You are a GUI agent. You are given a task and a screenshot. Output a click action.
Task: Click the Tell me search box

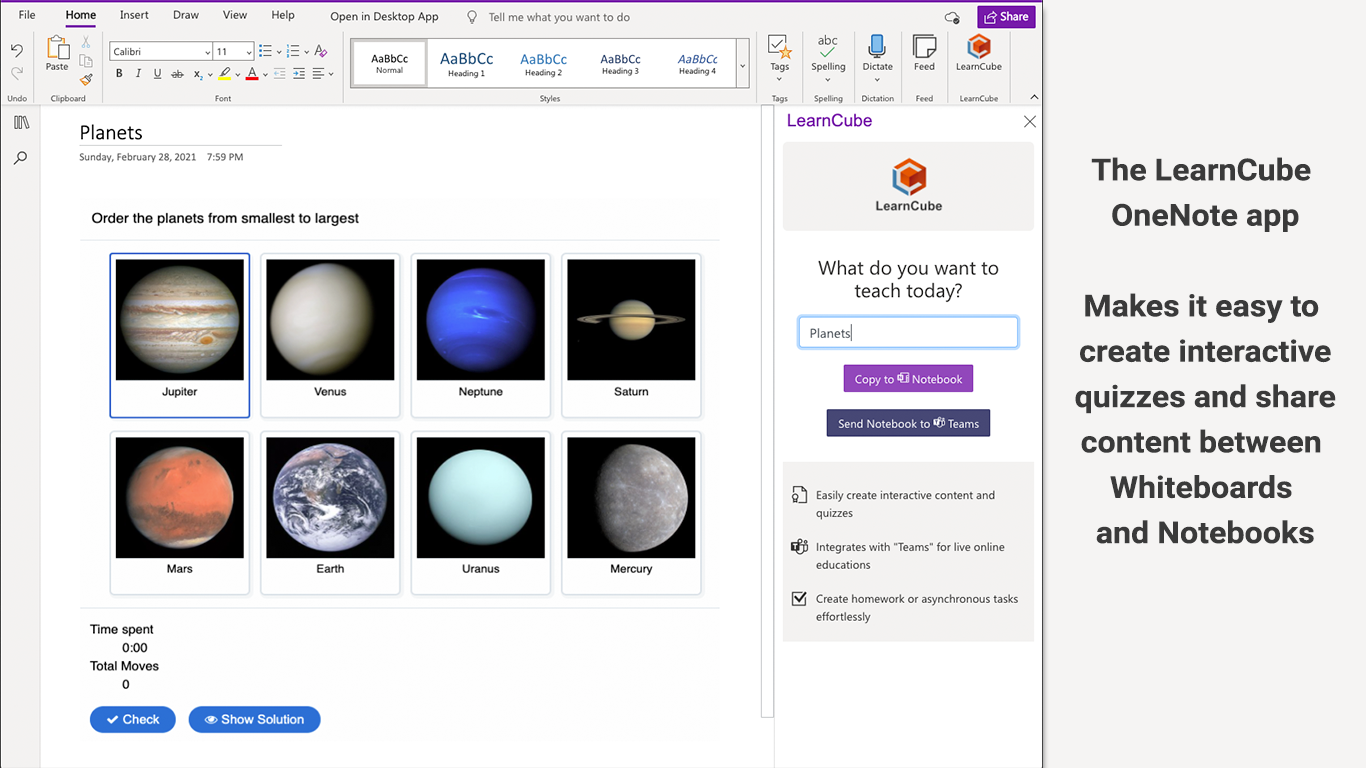tap(558, 17)
